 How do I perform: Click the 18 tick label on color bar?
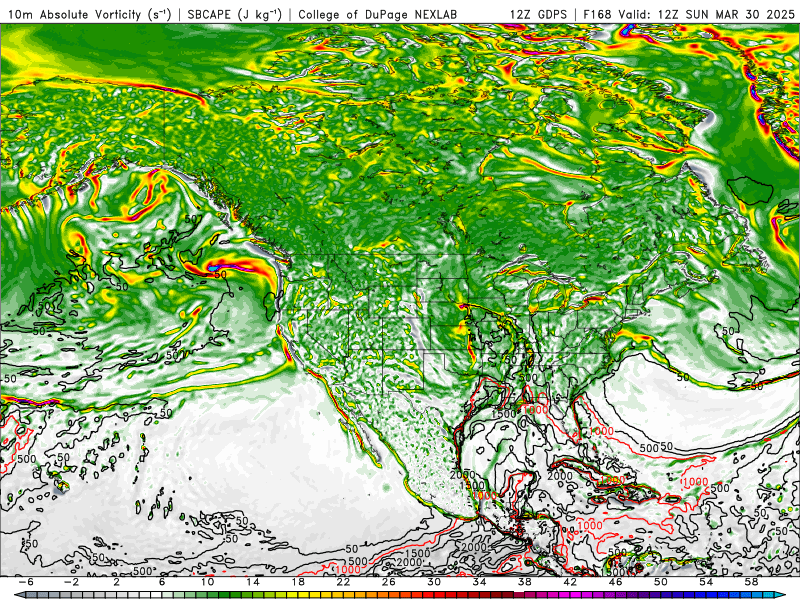[x=298, y=582]
